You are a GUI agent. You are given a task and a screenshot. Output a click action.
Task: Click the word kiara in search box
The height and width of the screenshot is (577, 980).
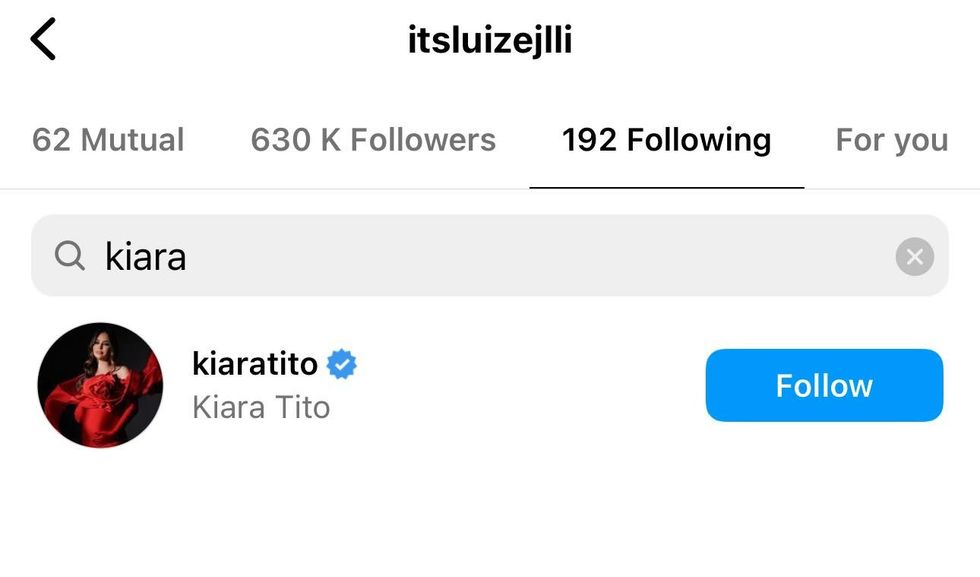(x=146, y=256)
